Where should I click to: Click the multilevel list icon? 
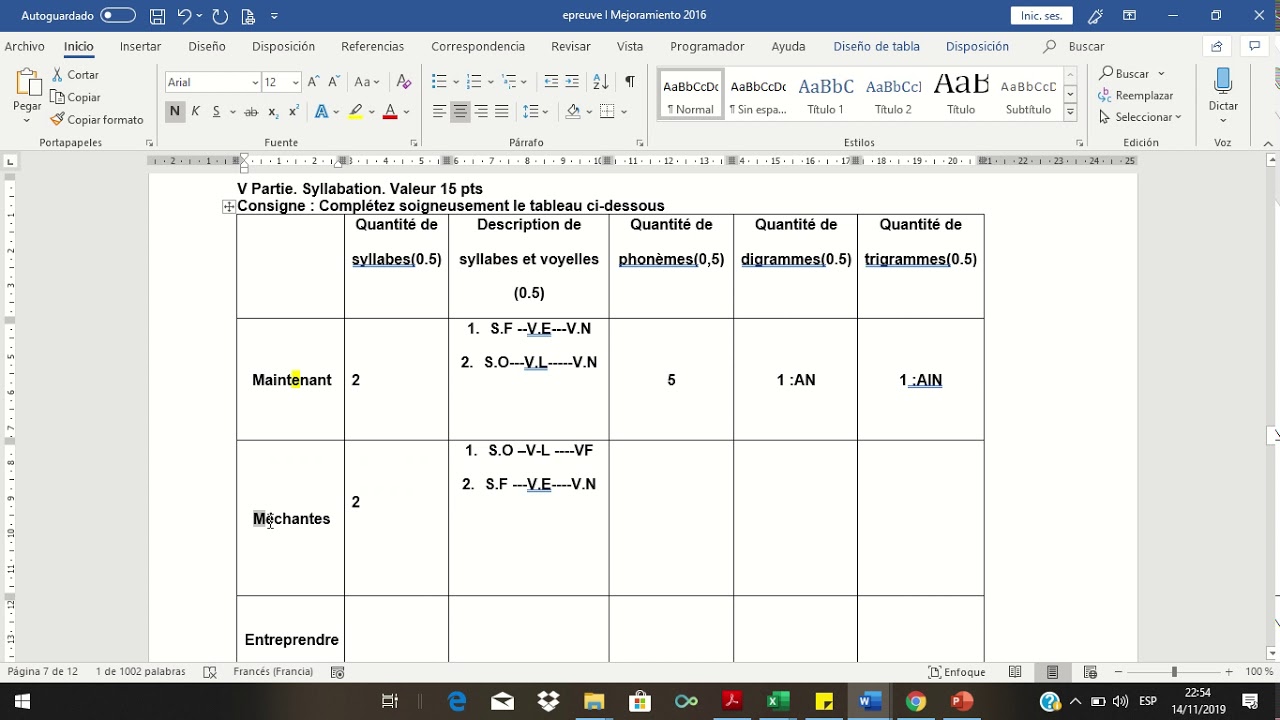[x=509, y=82]
